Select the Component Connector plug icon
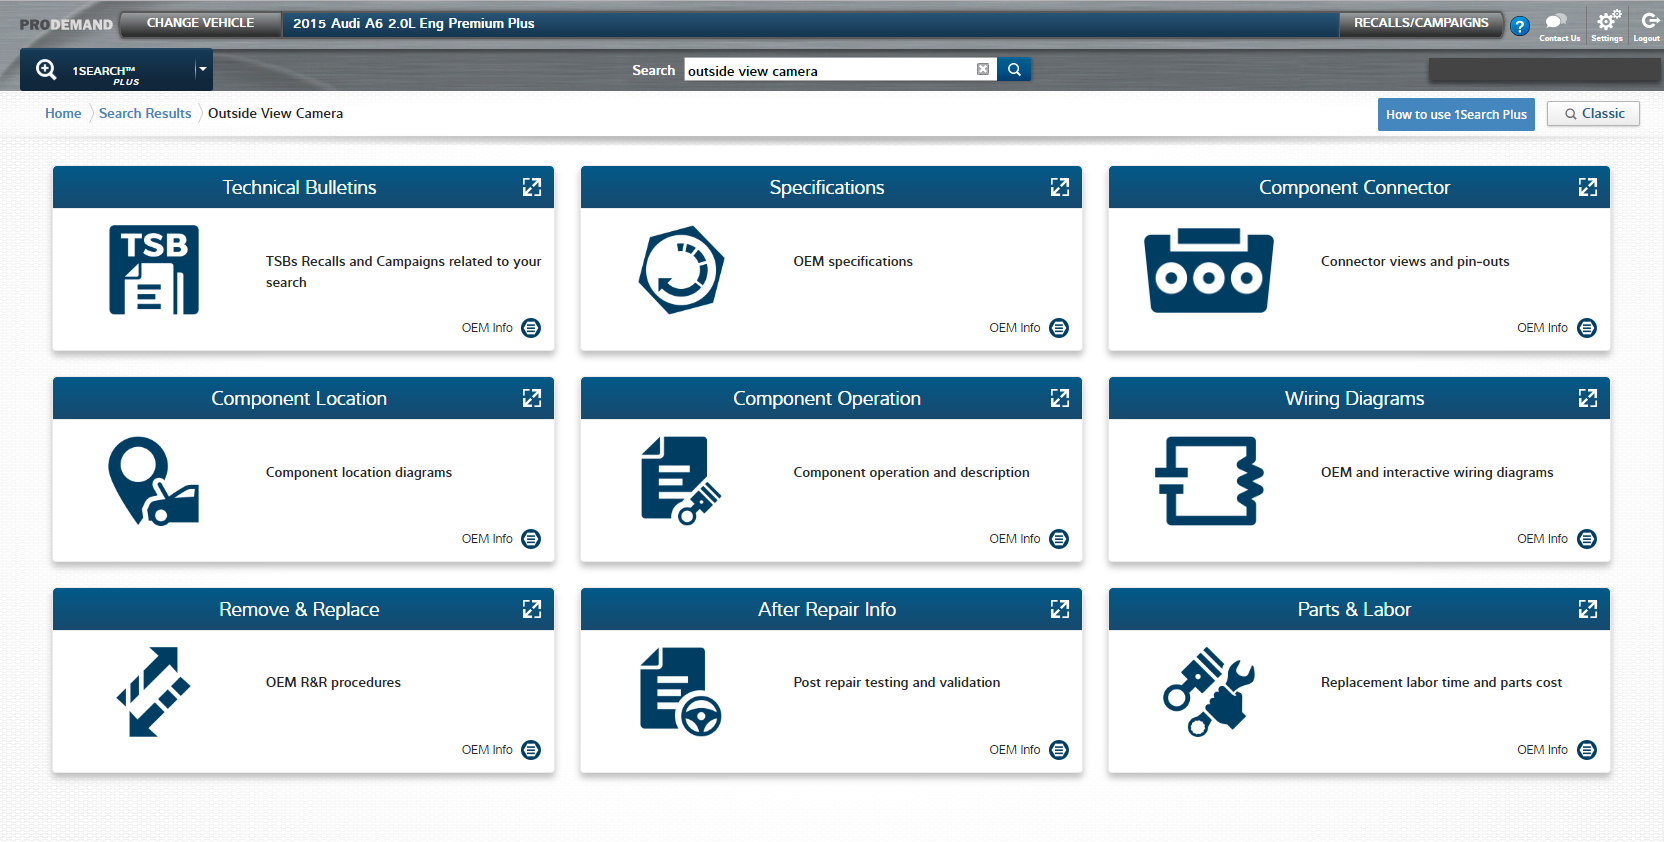1664x842 pixels. click(1208, 270)
